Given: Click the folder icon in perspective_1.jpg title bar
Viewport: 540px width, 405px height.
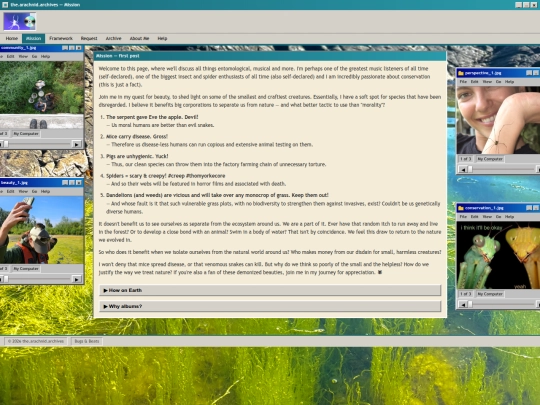Looking at the screenshot, I should (x=461, y=73).
